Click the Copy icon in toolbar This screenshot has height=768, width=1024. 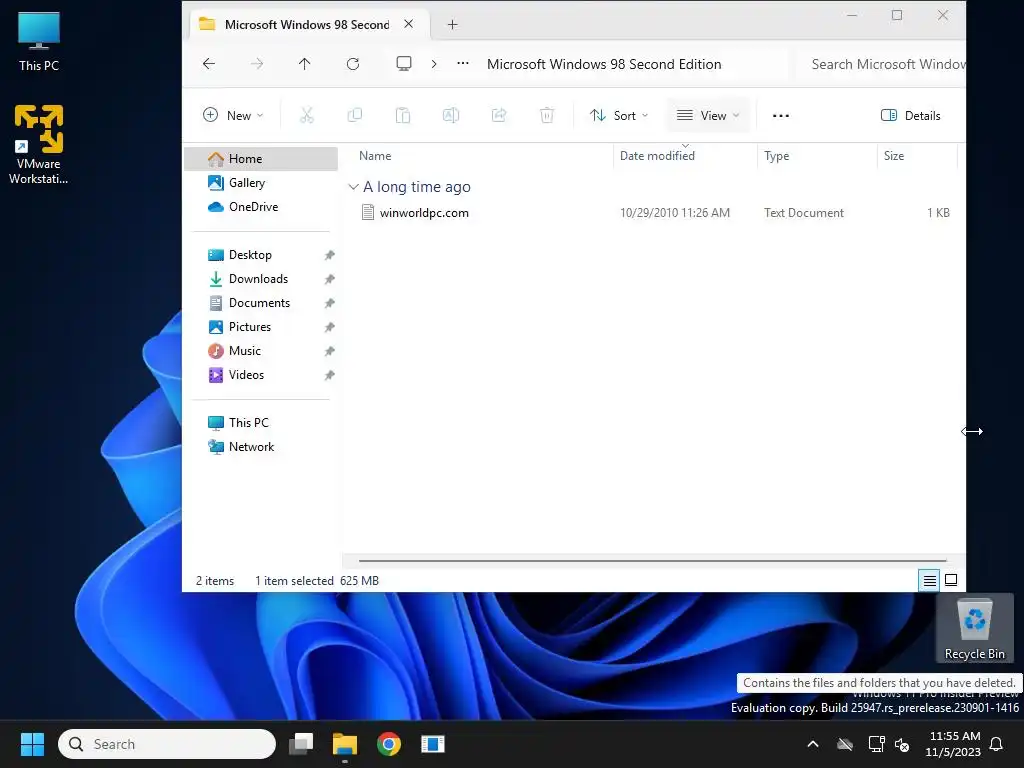(355, 116)
